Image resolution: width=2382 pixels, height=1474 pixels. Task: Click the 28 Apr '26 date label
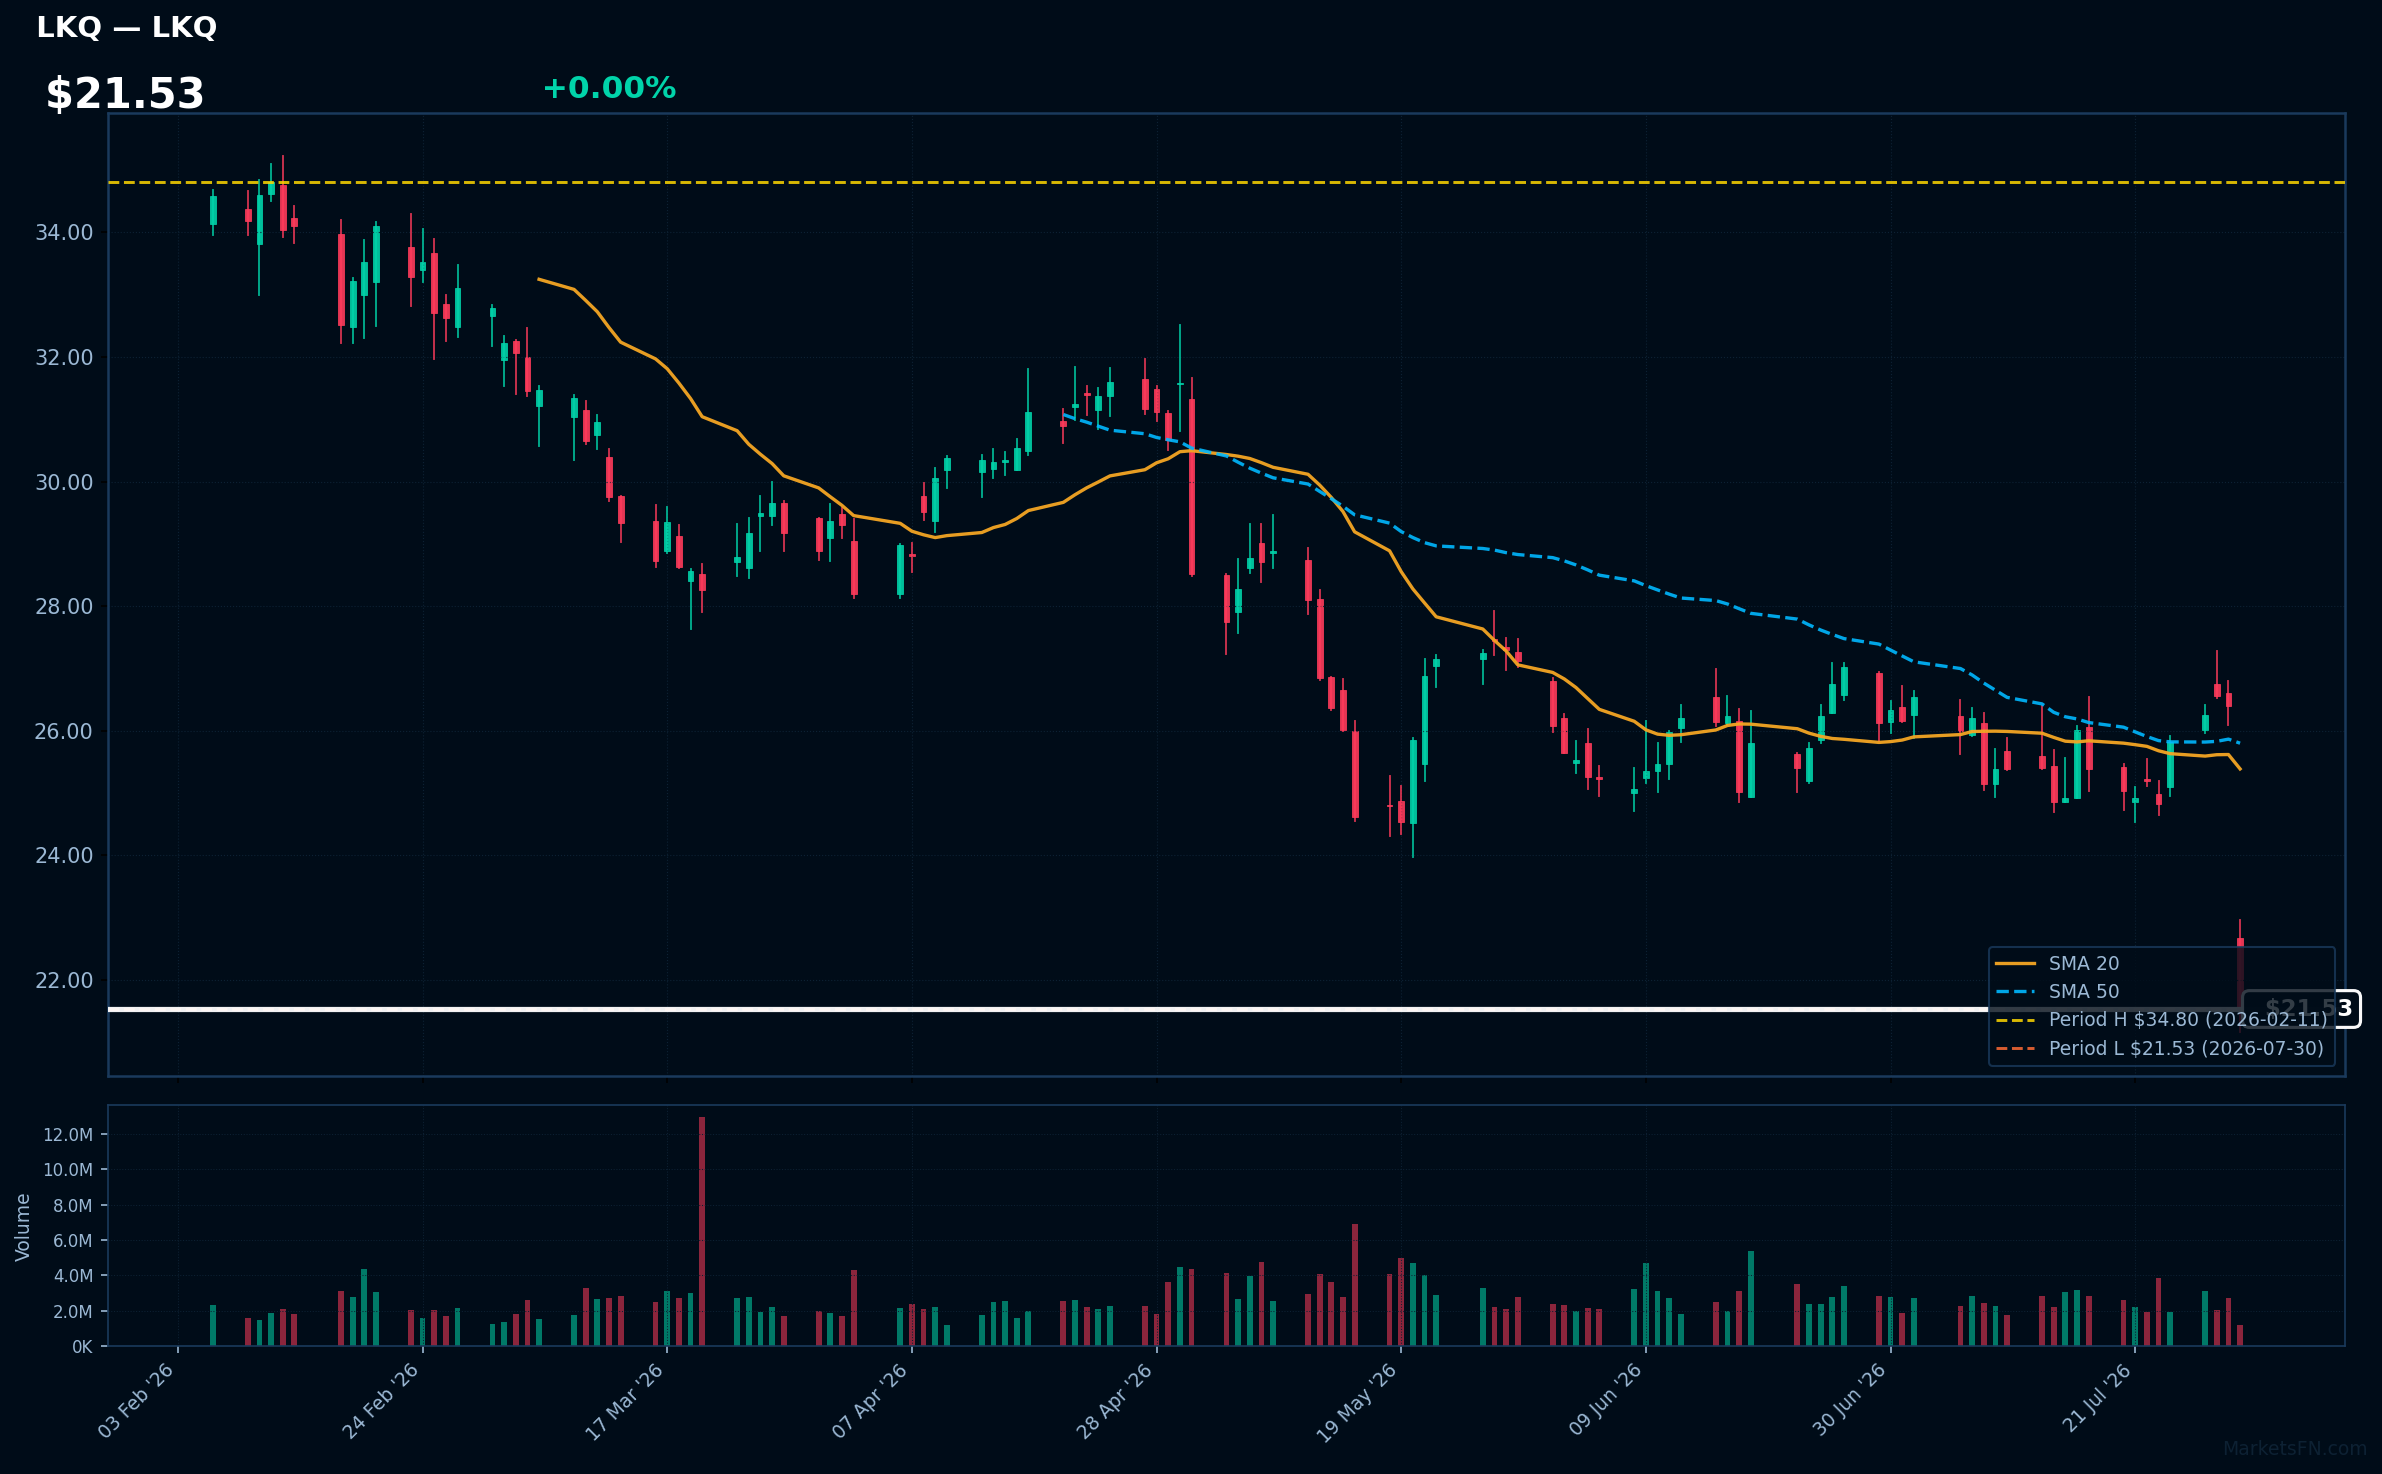coord(1114,1400)
